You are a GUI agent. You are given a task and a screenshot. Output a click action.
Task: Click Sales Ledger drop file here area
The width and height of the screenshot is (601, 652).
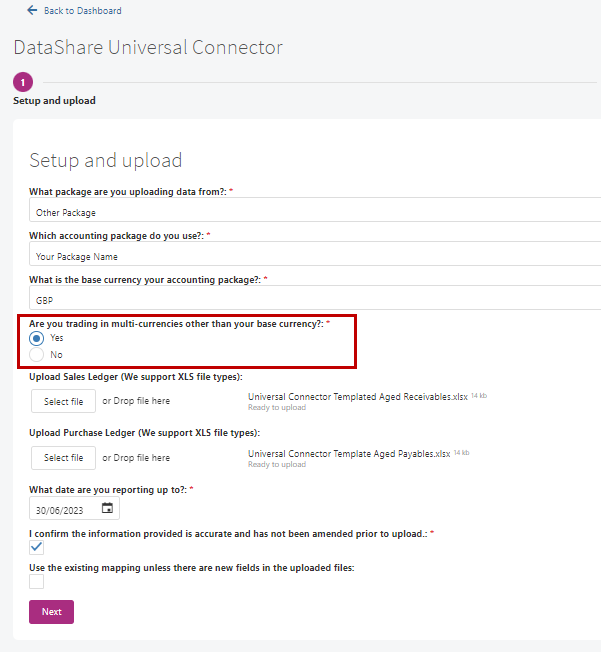pyautogui.click(x=136, y=401)
